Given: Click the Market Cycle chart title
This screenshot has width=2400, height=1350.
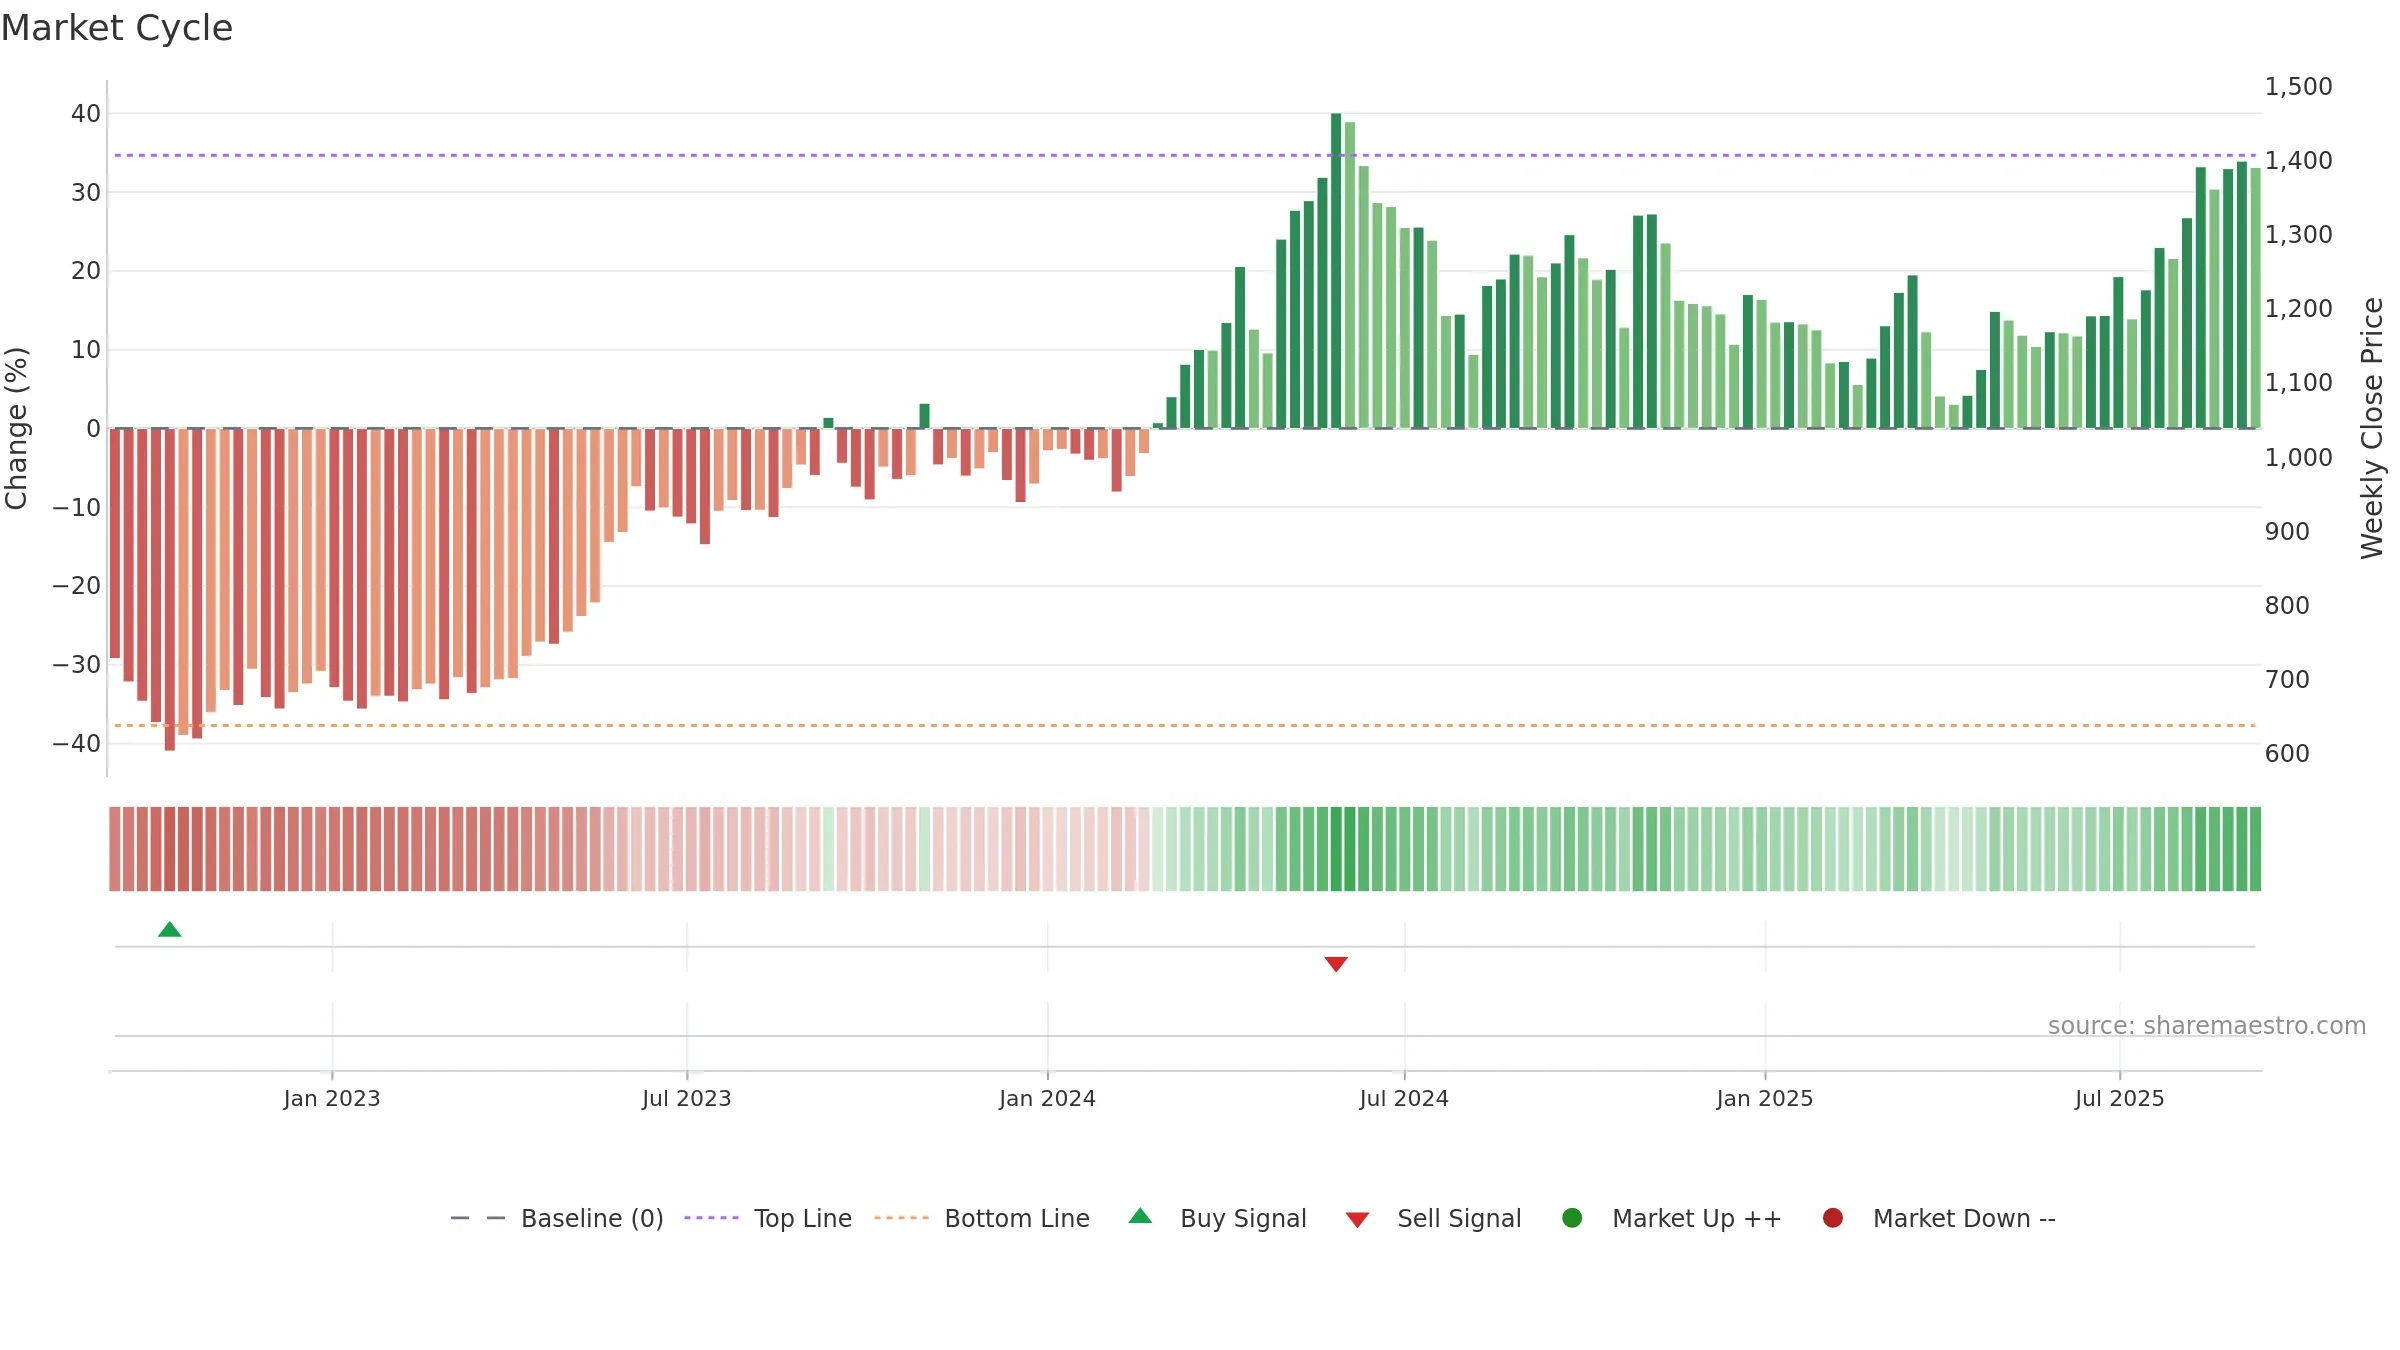Looking at the screenshot, I should point(117,28).
